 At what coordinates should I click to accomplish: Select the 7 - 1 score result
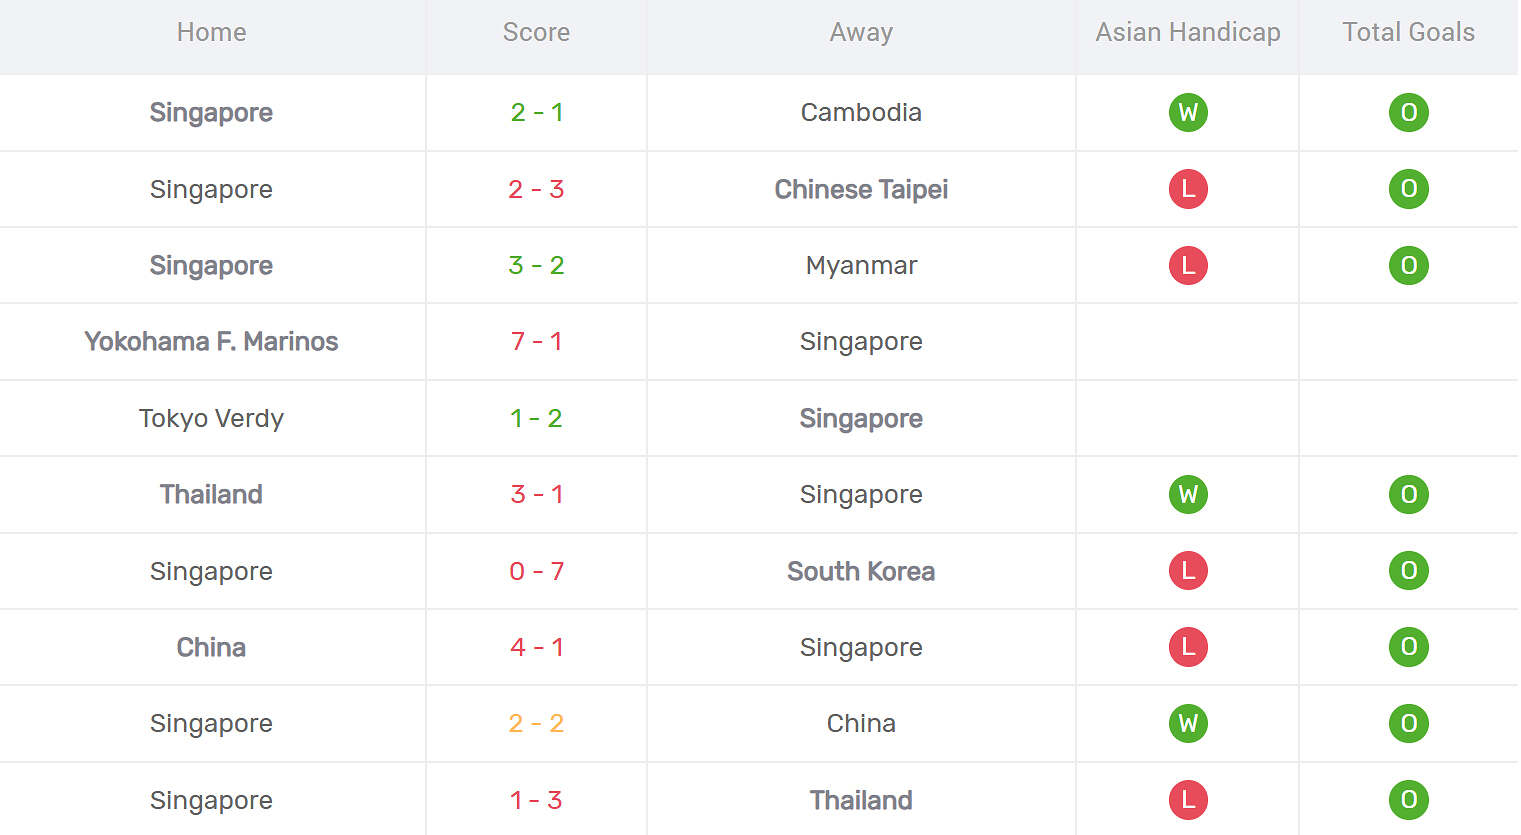click(536, 341)
